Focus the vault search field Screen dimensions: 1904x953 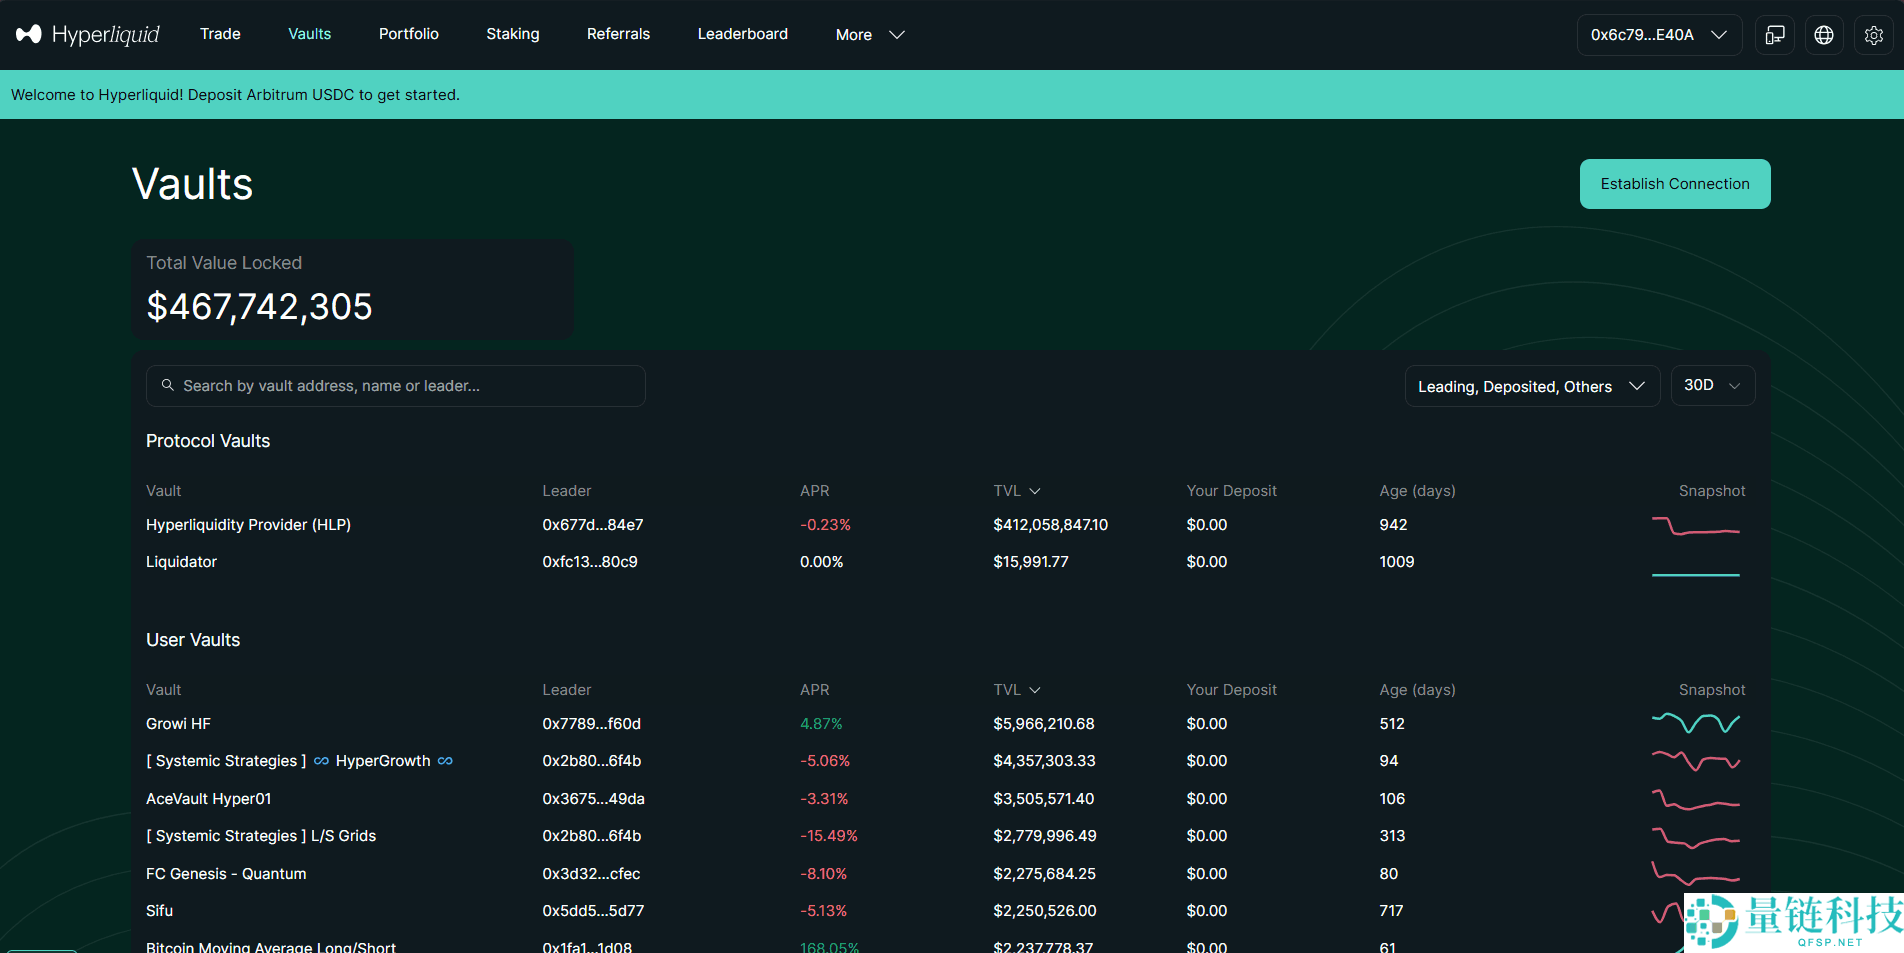pos(396,386)
